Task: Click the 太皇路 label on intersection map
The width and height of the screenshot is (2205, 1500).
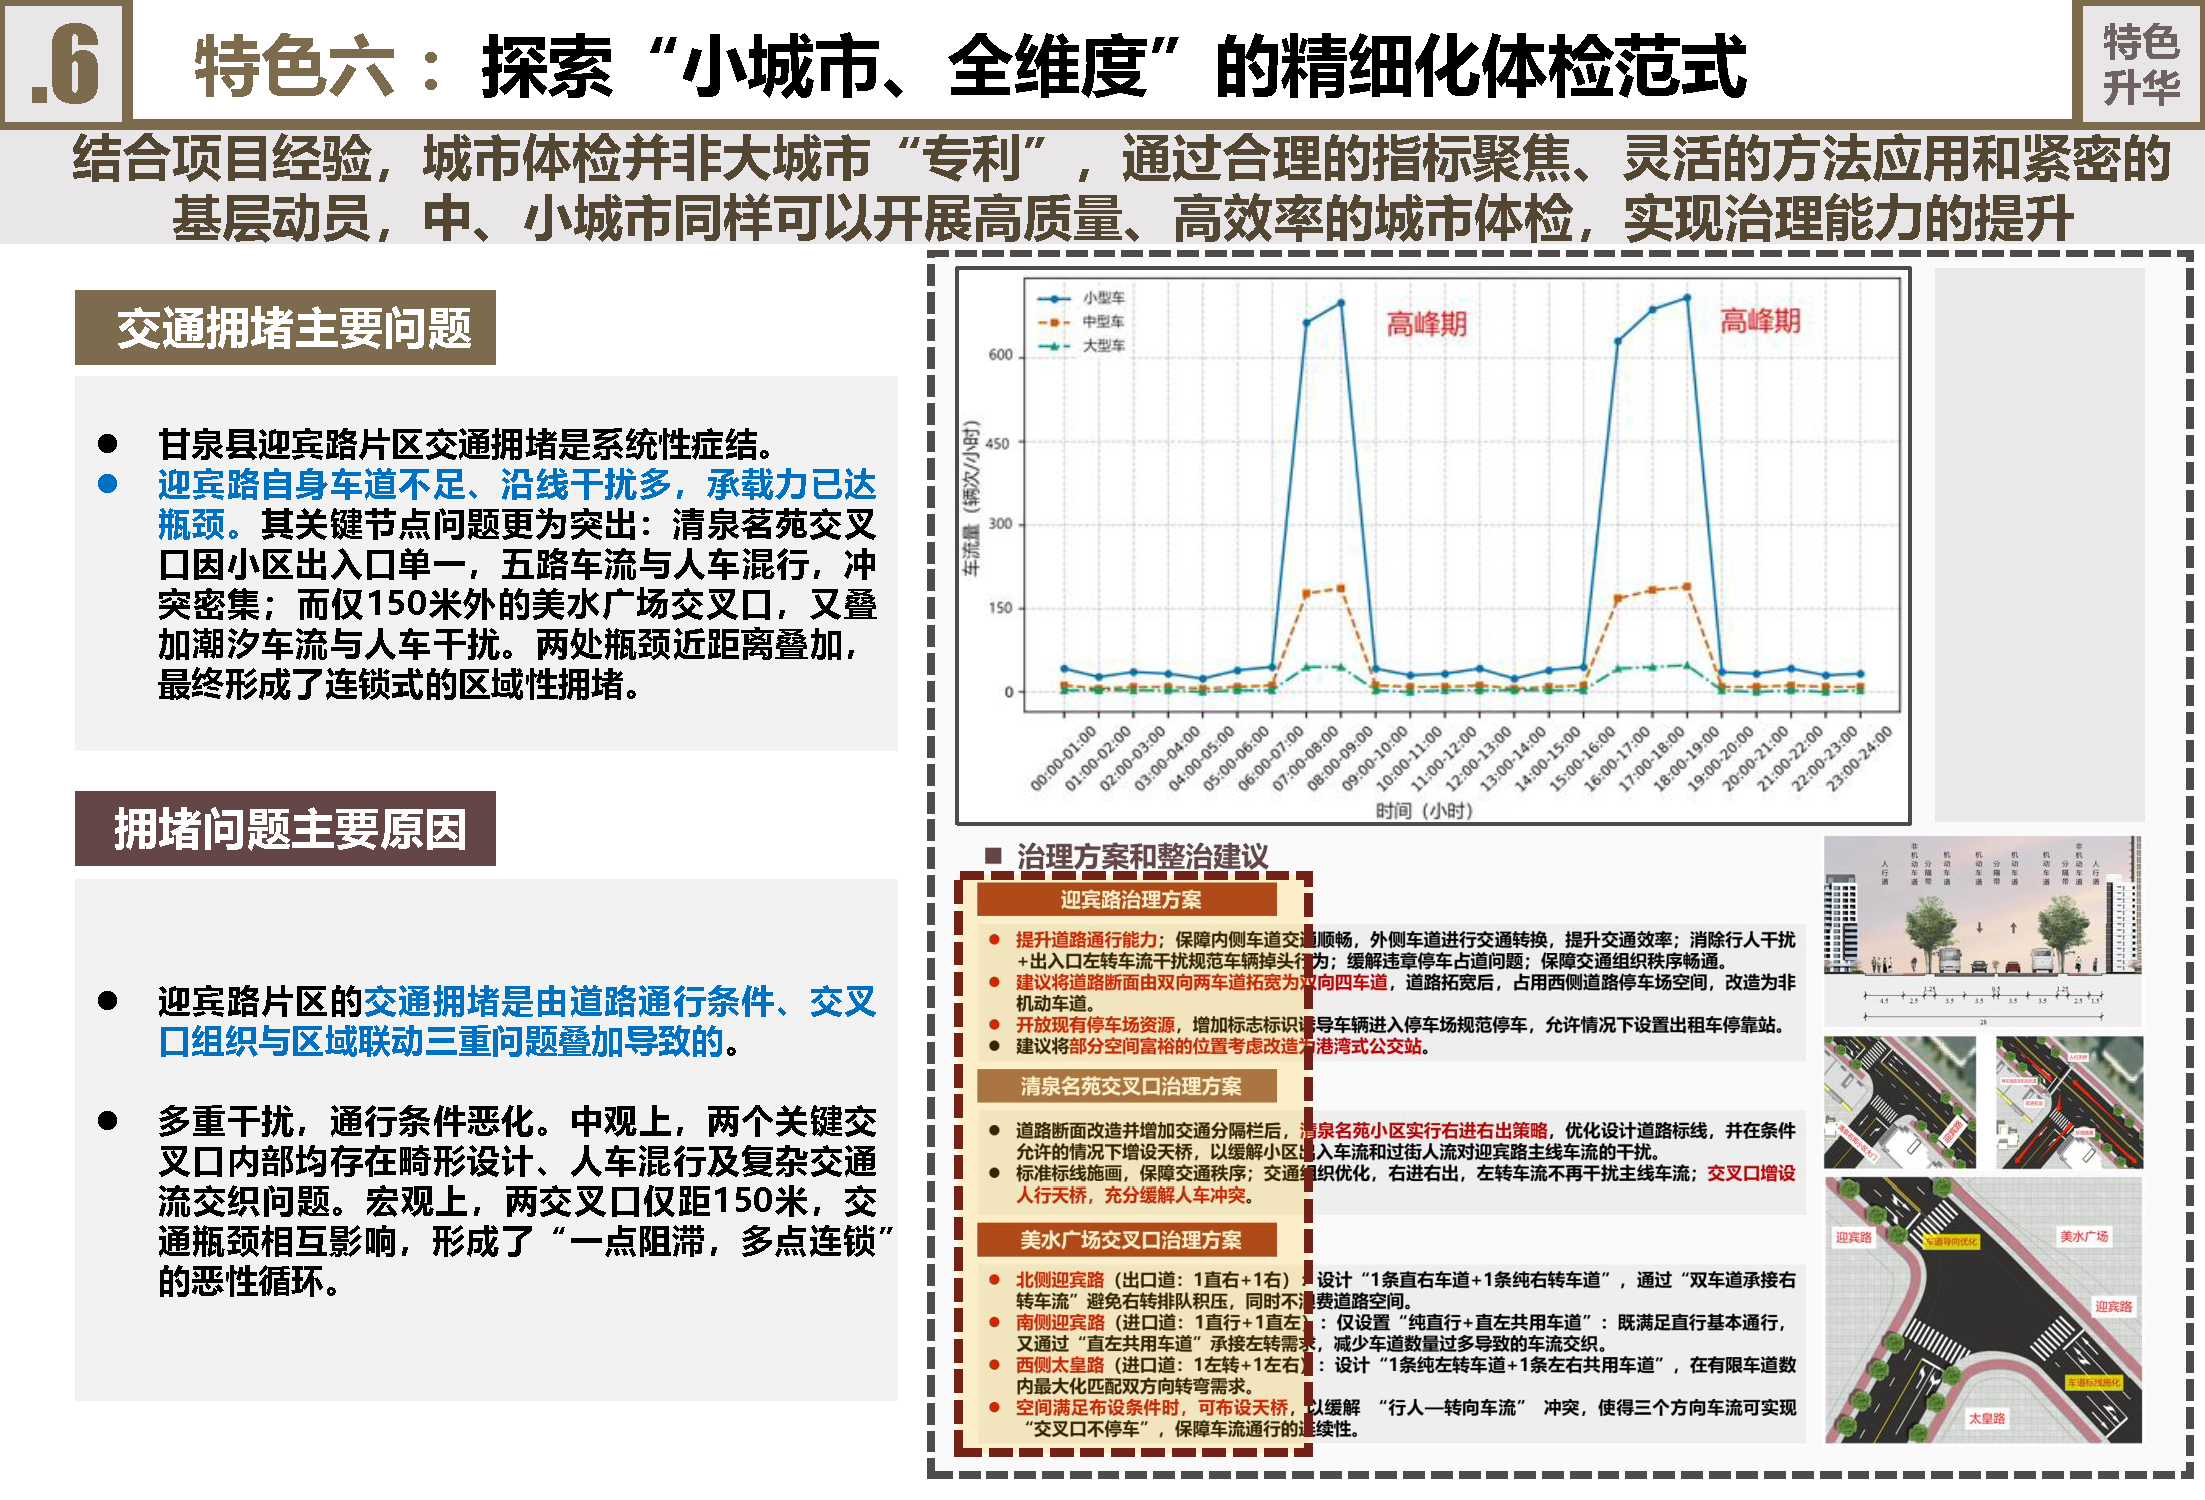Action: click(1986, 1418)
